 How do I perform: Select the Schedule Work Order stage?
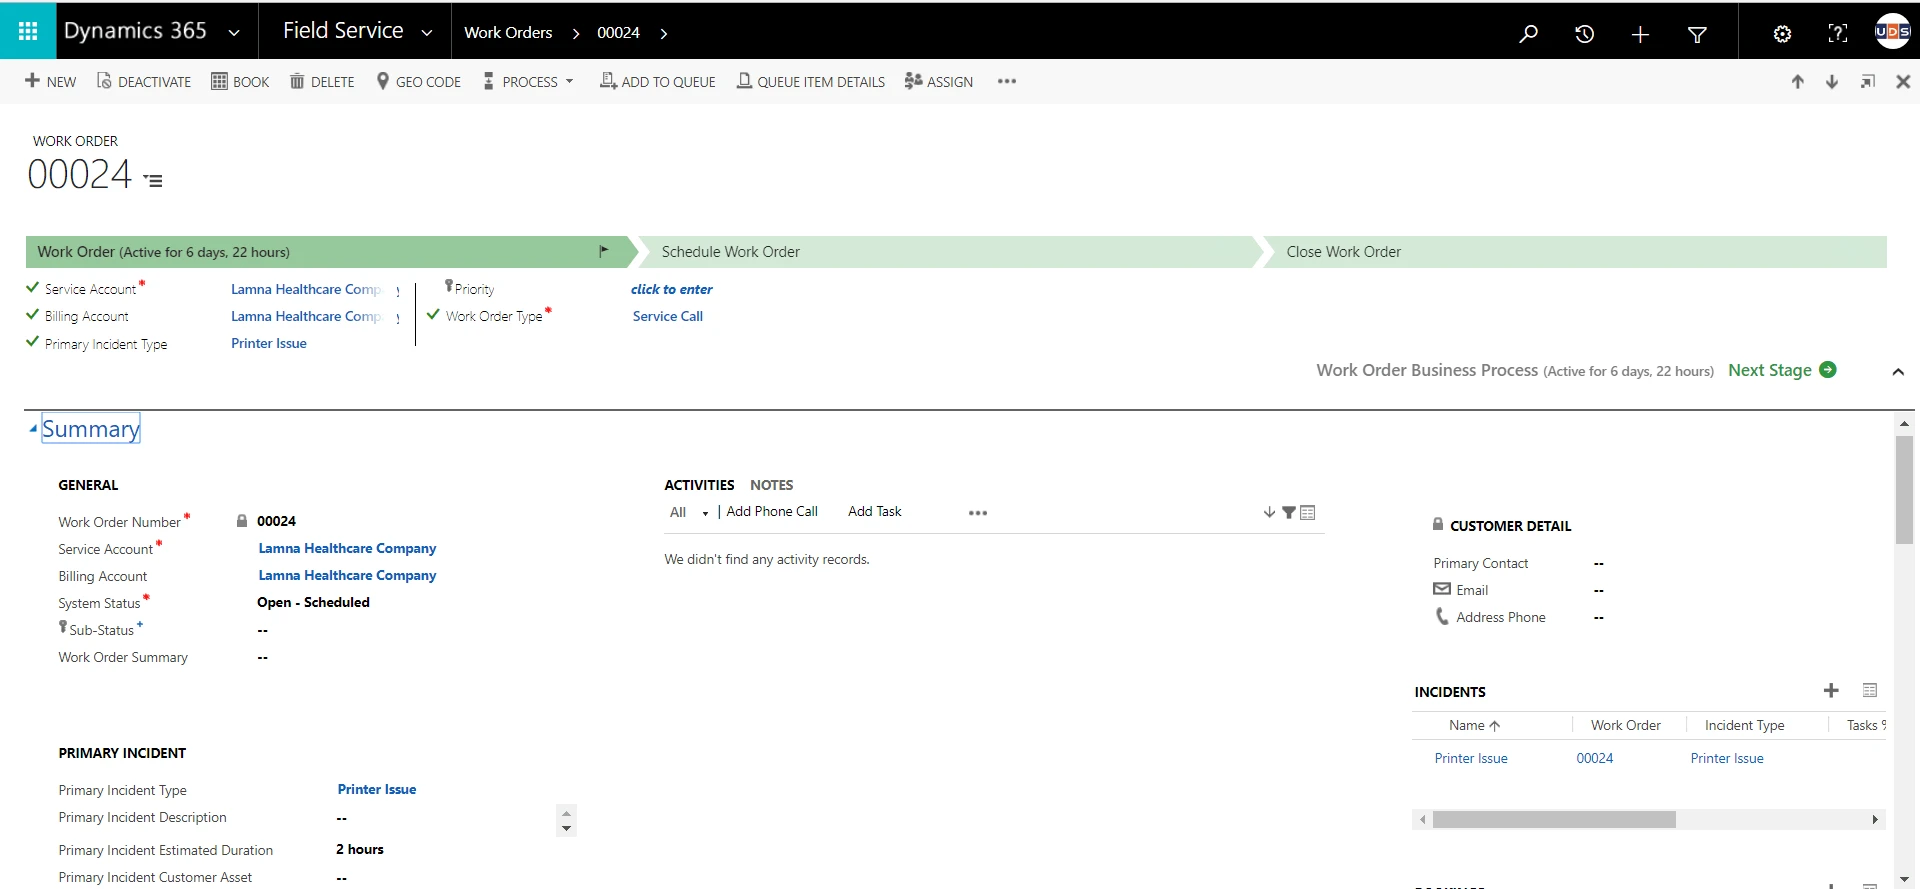pos(950,252)
